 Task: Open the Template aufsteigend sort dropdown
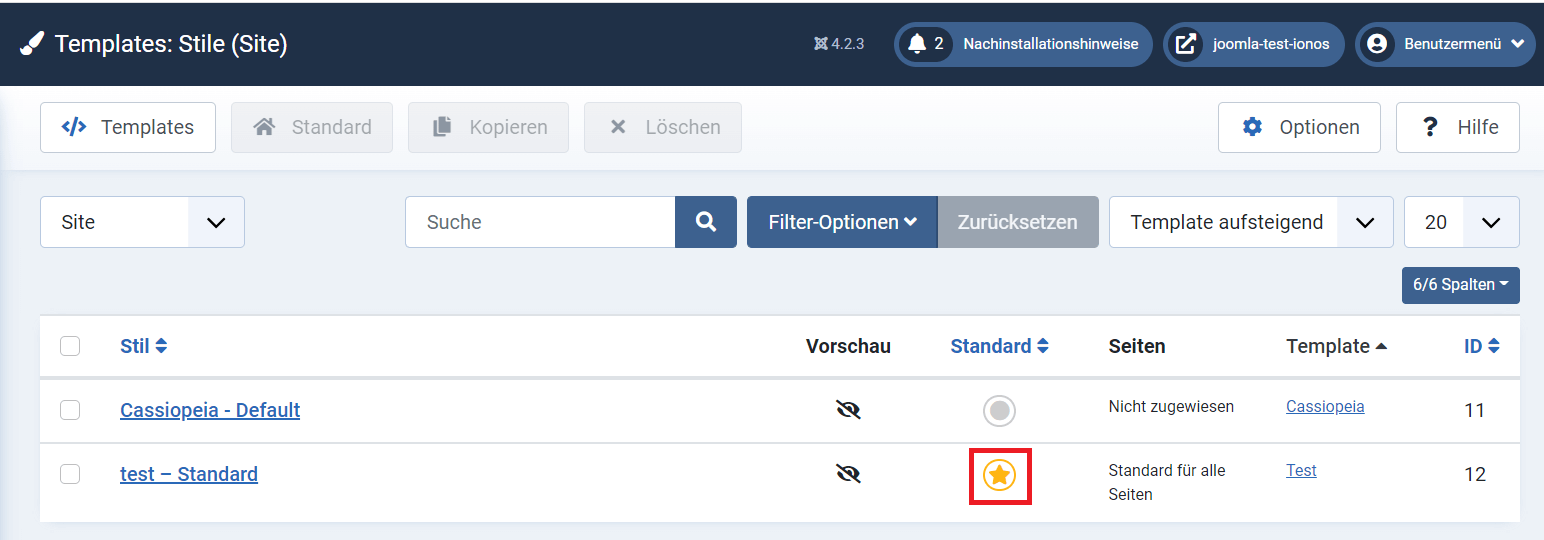coord(1251,222)
